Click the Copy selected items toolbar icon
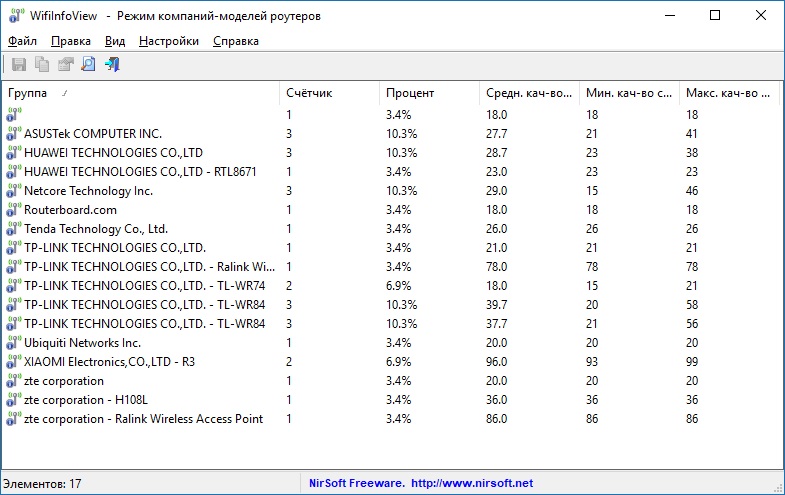The width and height of the screenshot is (785, 495). coord(42,64)
